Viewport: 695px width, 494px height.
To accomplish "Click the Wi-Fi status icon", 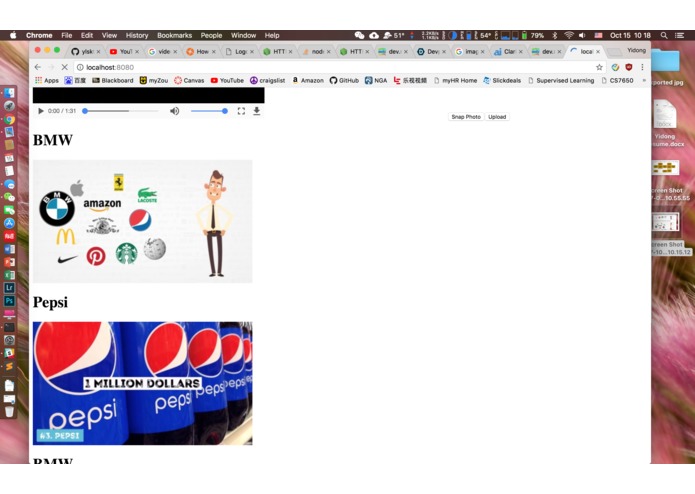I will tap(569, 35).
